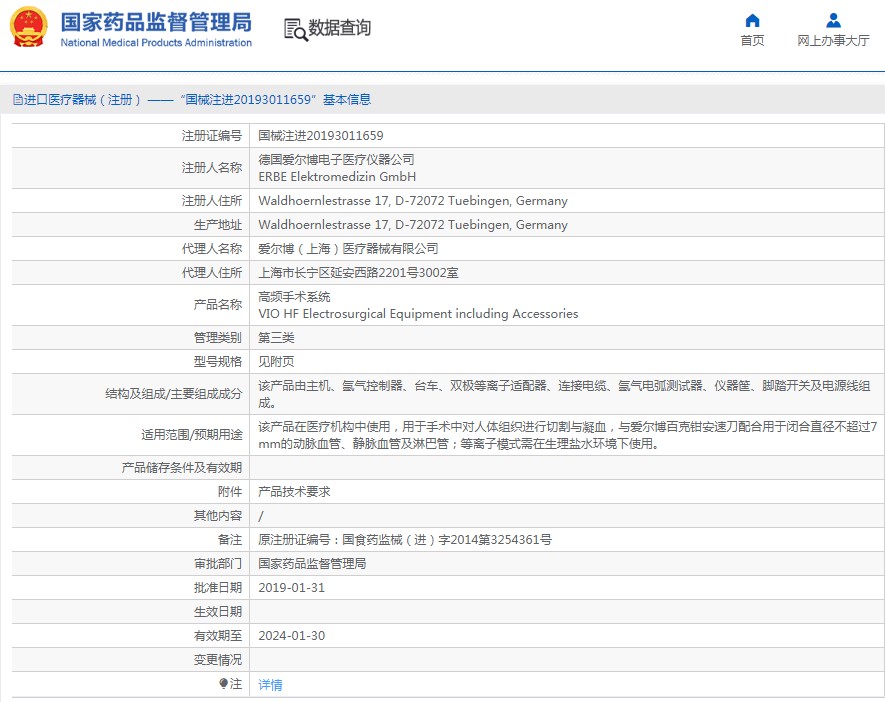Click the intended use description text
This screenshot has height=702, width=885.
[568, 435]
